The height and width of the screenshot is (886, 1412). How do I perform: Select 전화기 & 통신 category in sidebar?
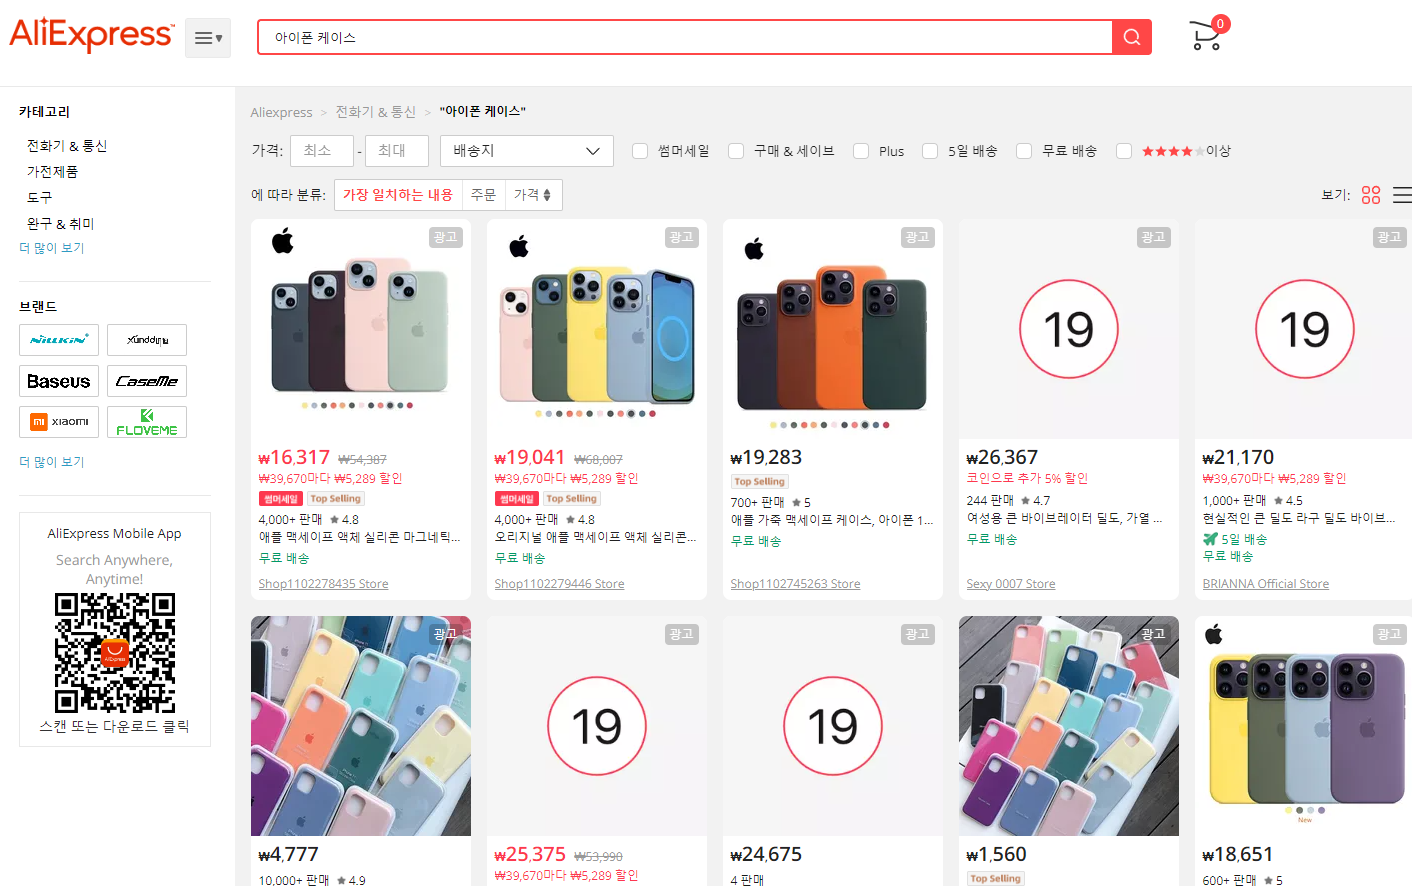click(67, 146)
